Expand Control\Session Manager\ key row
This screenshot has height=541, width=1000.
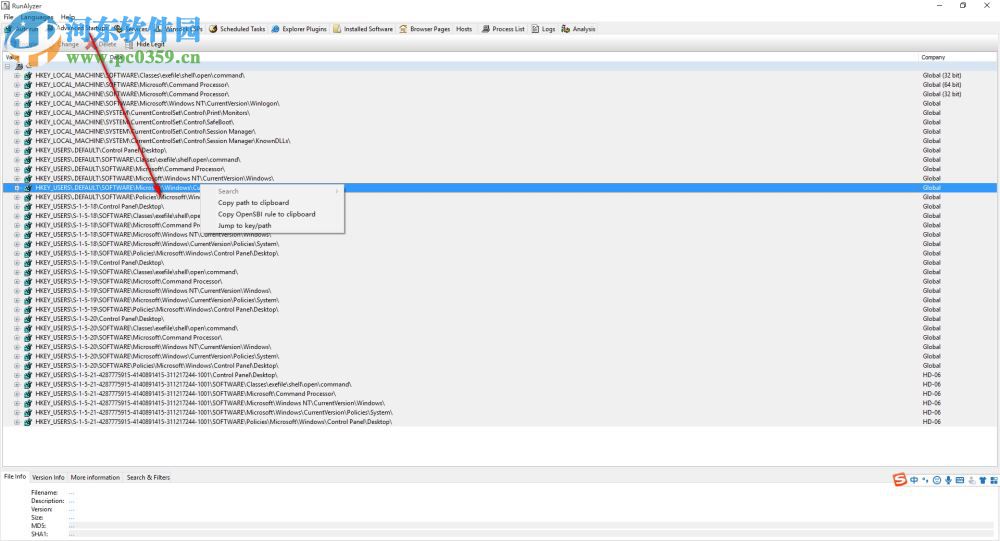pyautogui.click(x=17, y=131)
